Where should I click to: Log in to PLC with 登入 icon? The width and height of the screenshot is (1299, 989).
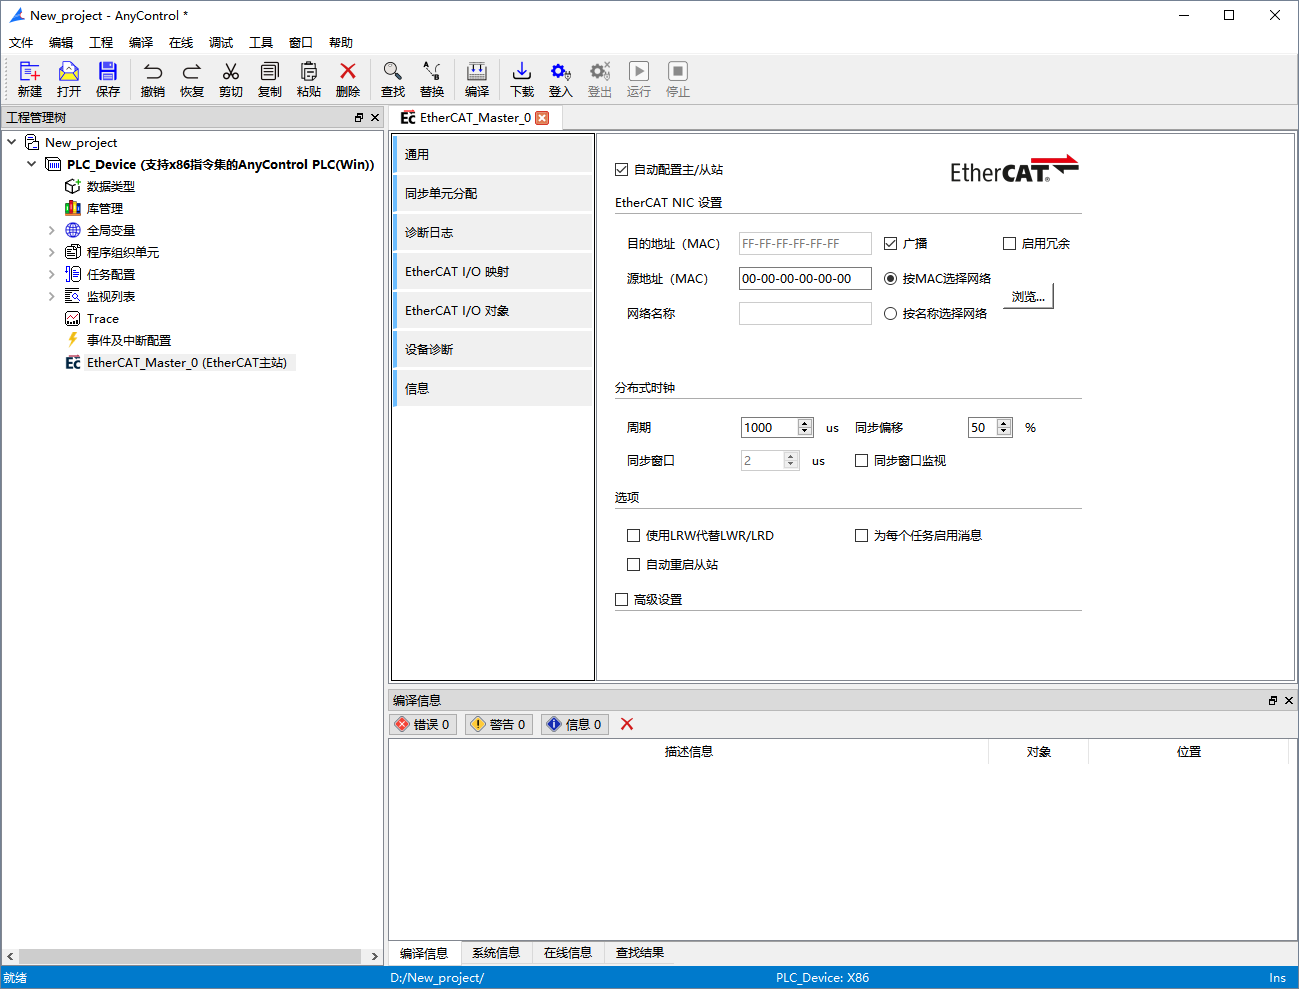click(561, 78)
